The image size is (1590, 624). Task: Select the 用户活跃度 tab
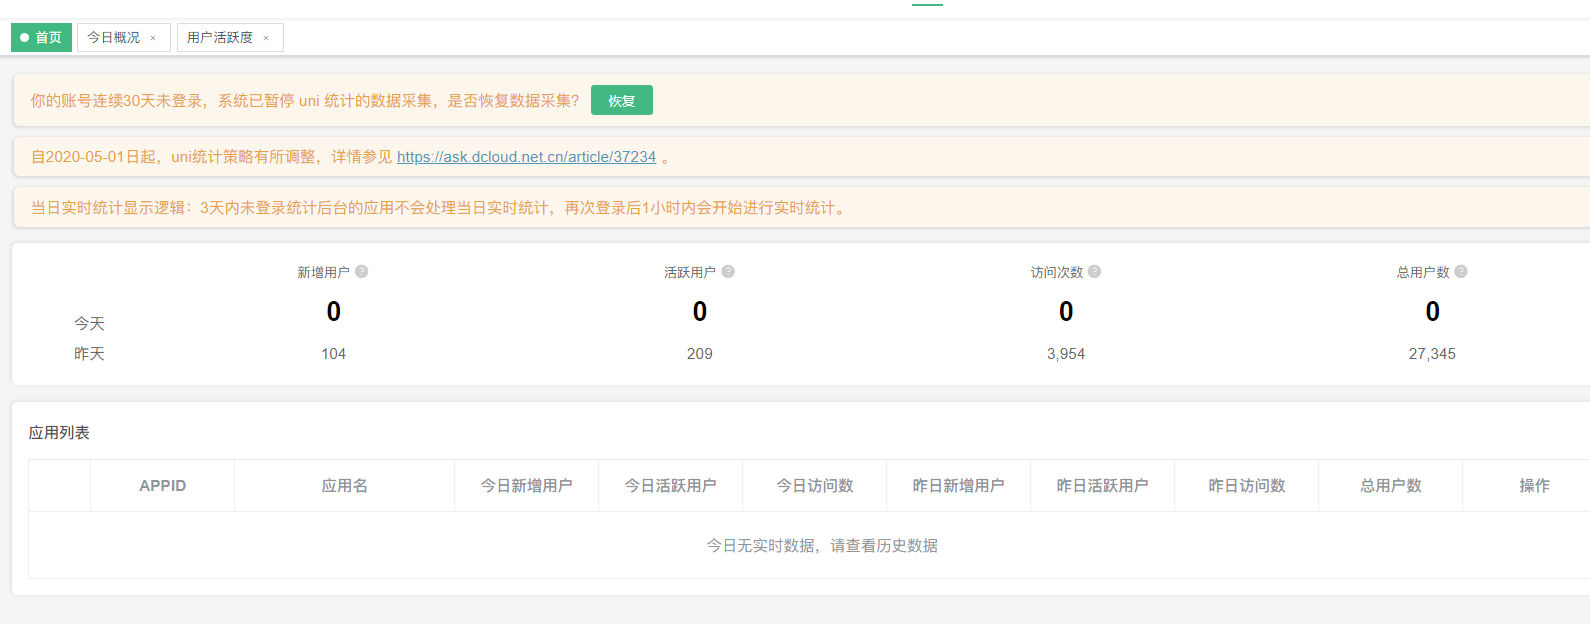[x=220, y=38]
